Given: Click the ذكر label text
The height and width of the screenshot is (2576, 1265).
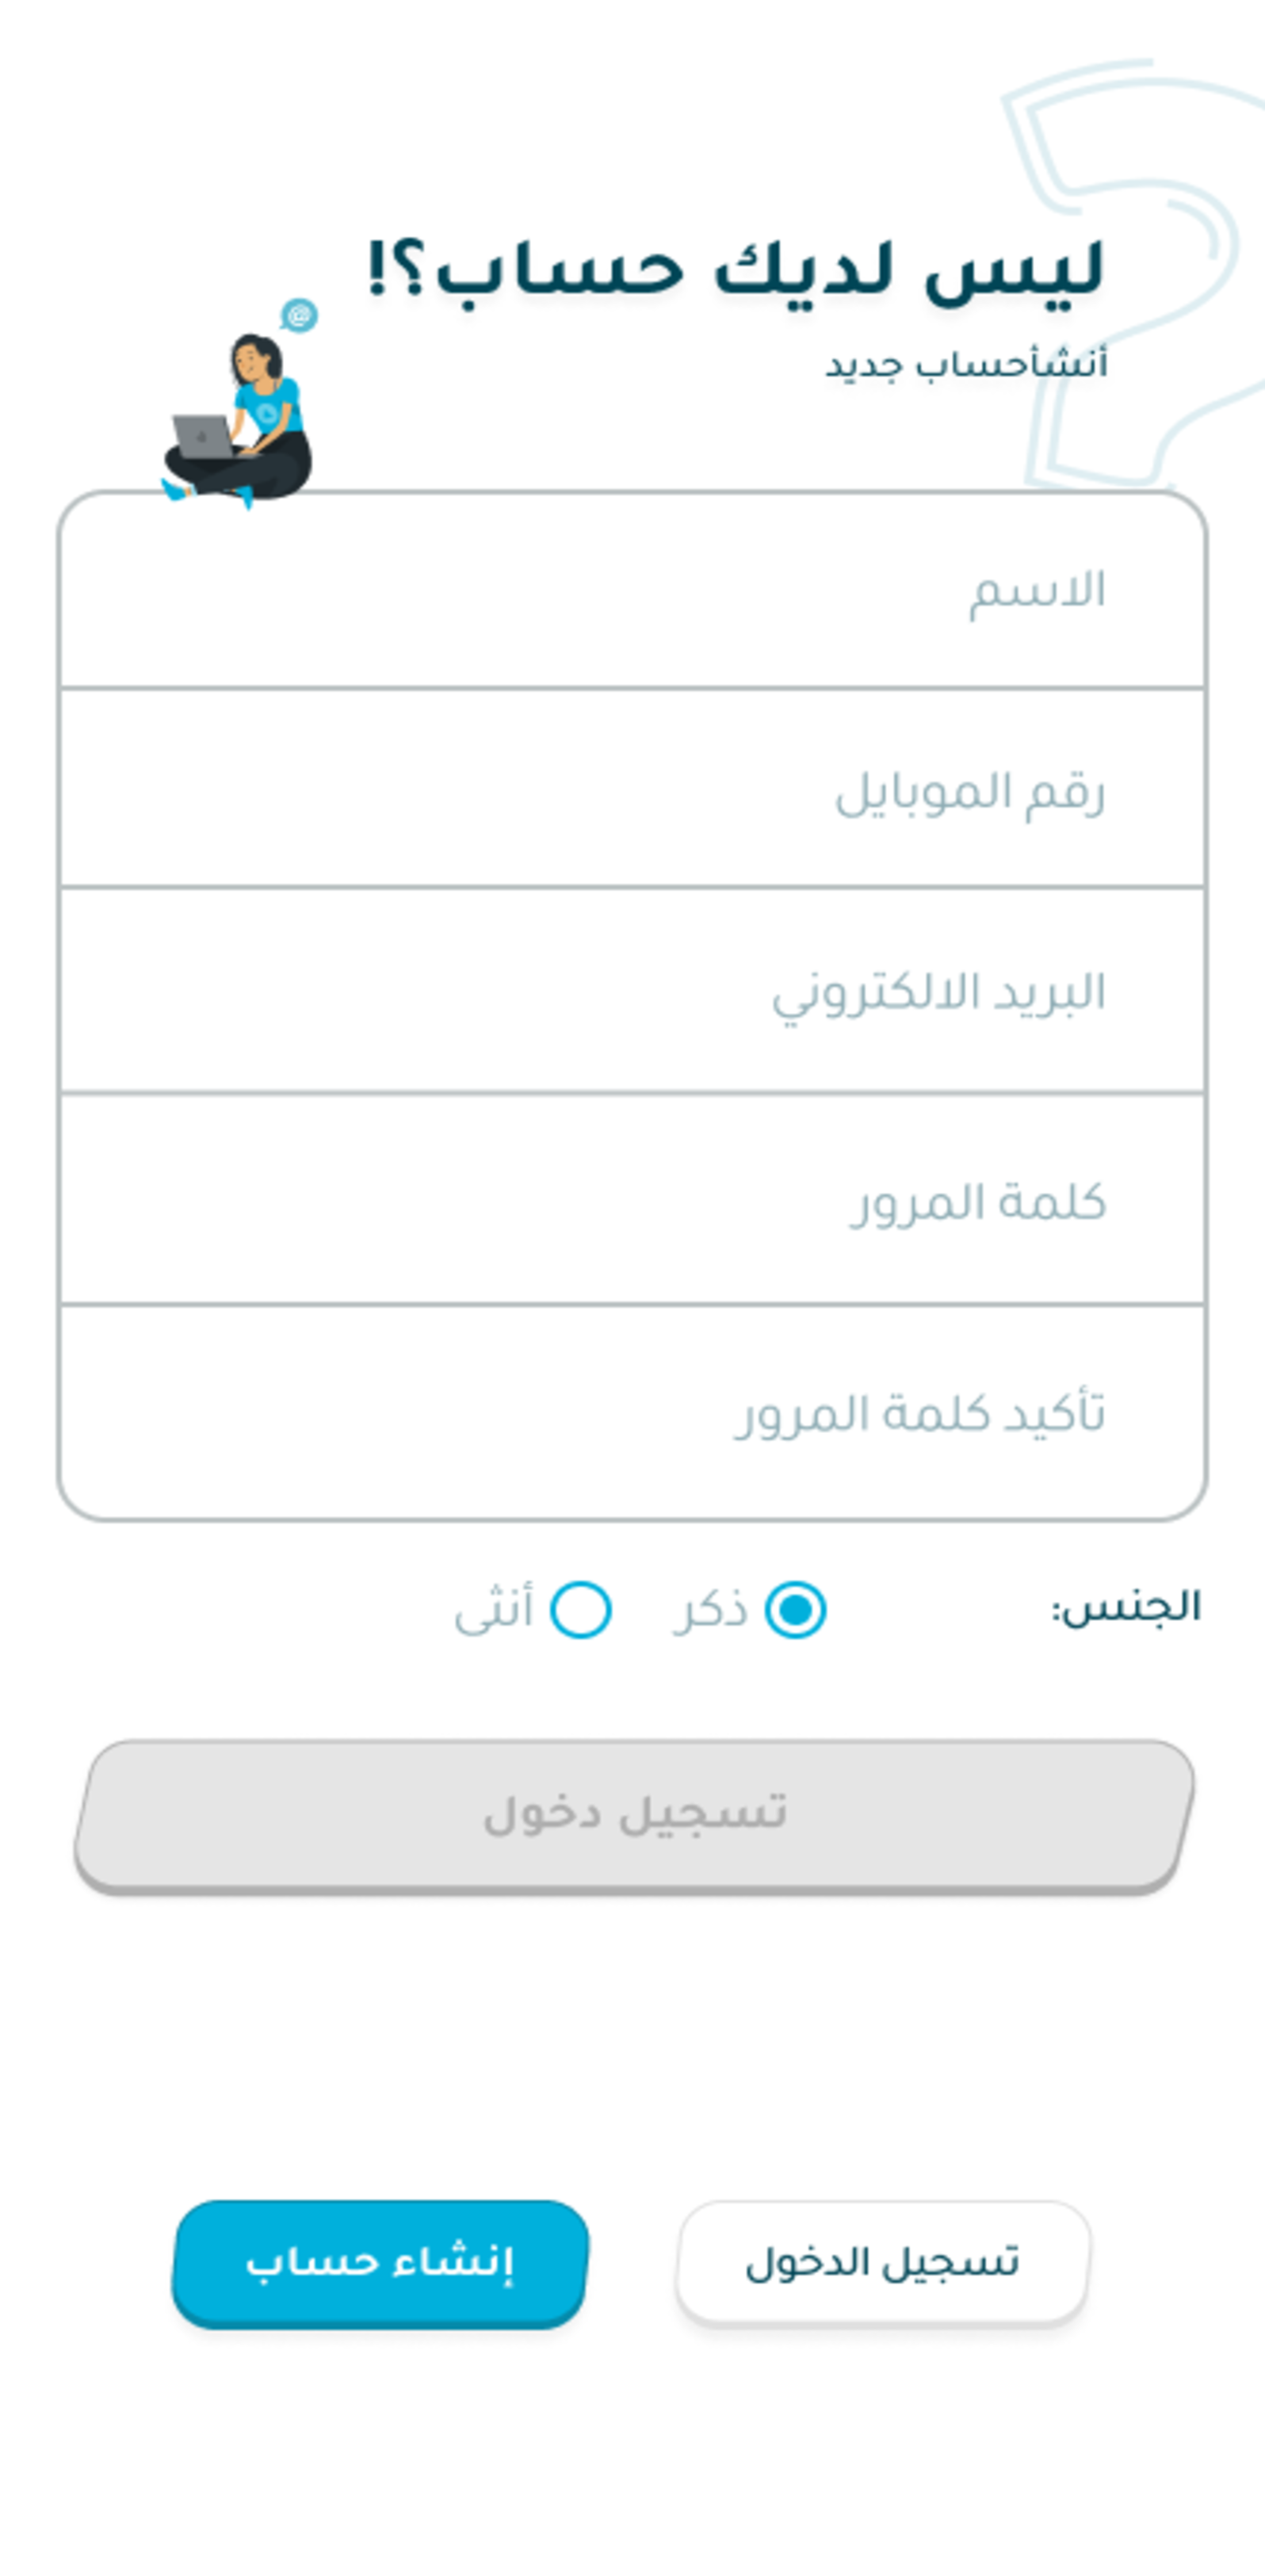Looking at the screenshot, I should click(710, 1610).
